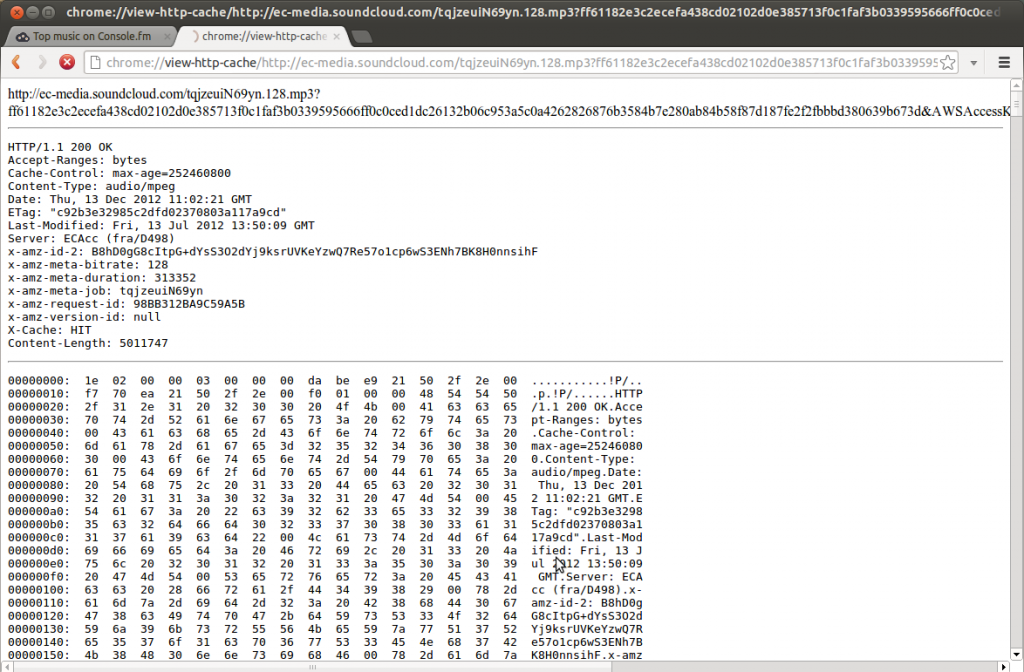Click the "X-Cache: HIT" header line
This screenshot has width=1024, height=672.
(x=50, y=330)
